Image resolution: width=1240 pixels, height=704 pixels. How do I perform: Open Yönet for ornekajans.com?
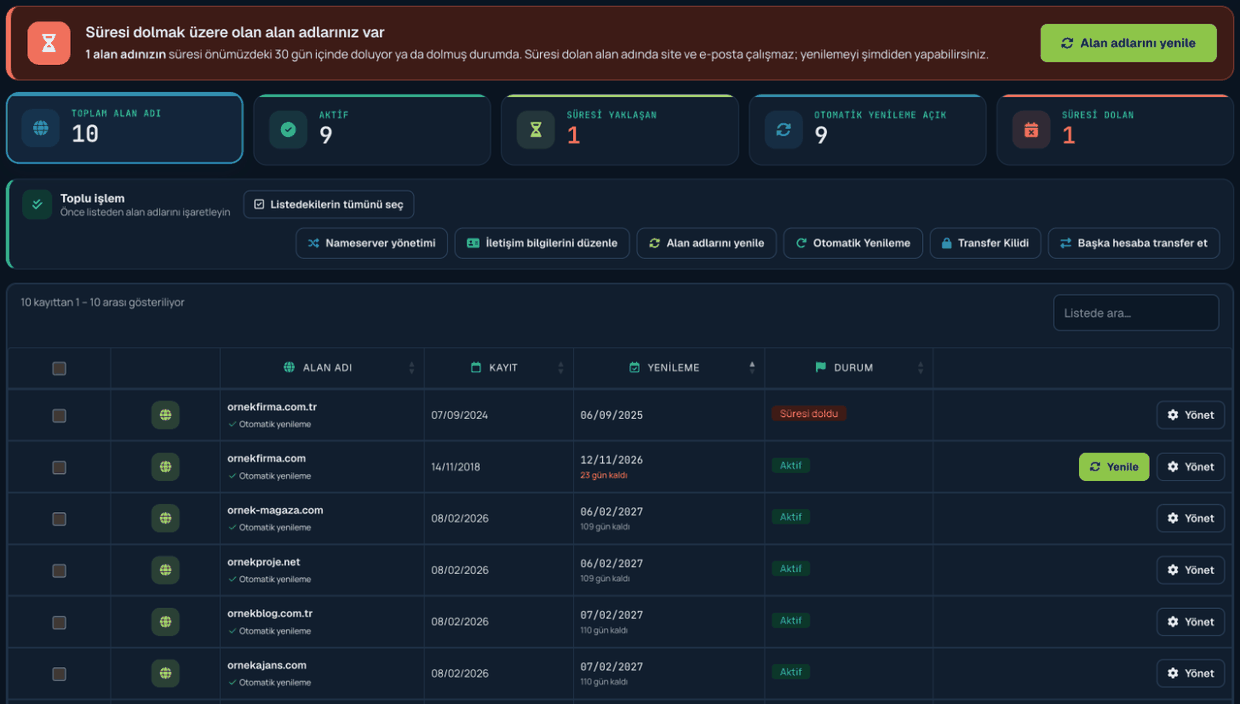click(1190, 673)
